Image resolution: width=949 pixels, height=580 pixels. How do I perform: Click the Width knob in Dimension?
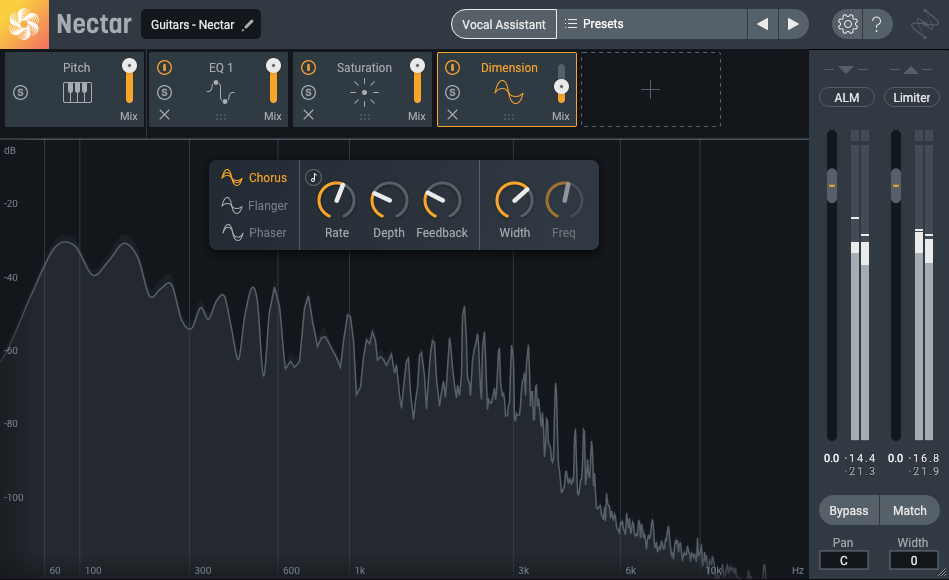pos(514,200)
